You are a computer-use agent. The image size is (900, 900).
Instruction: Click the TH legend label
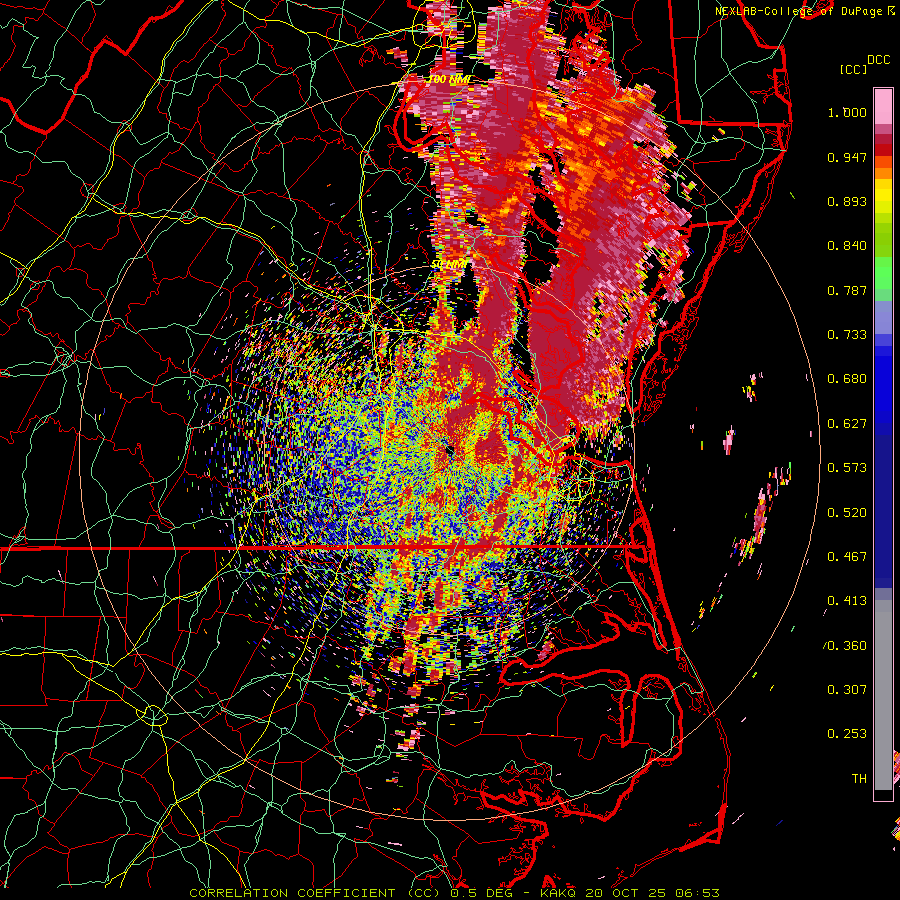[859, 779]
